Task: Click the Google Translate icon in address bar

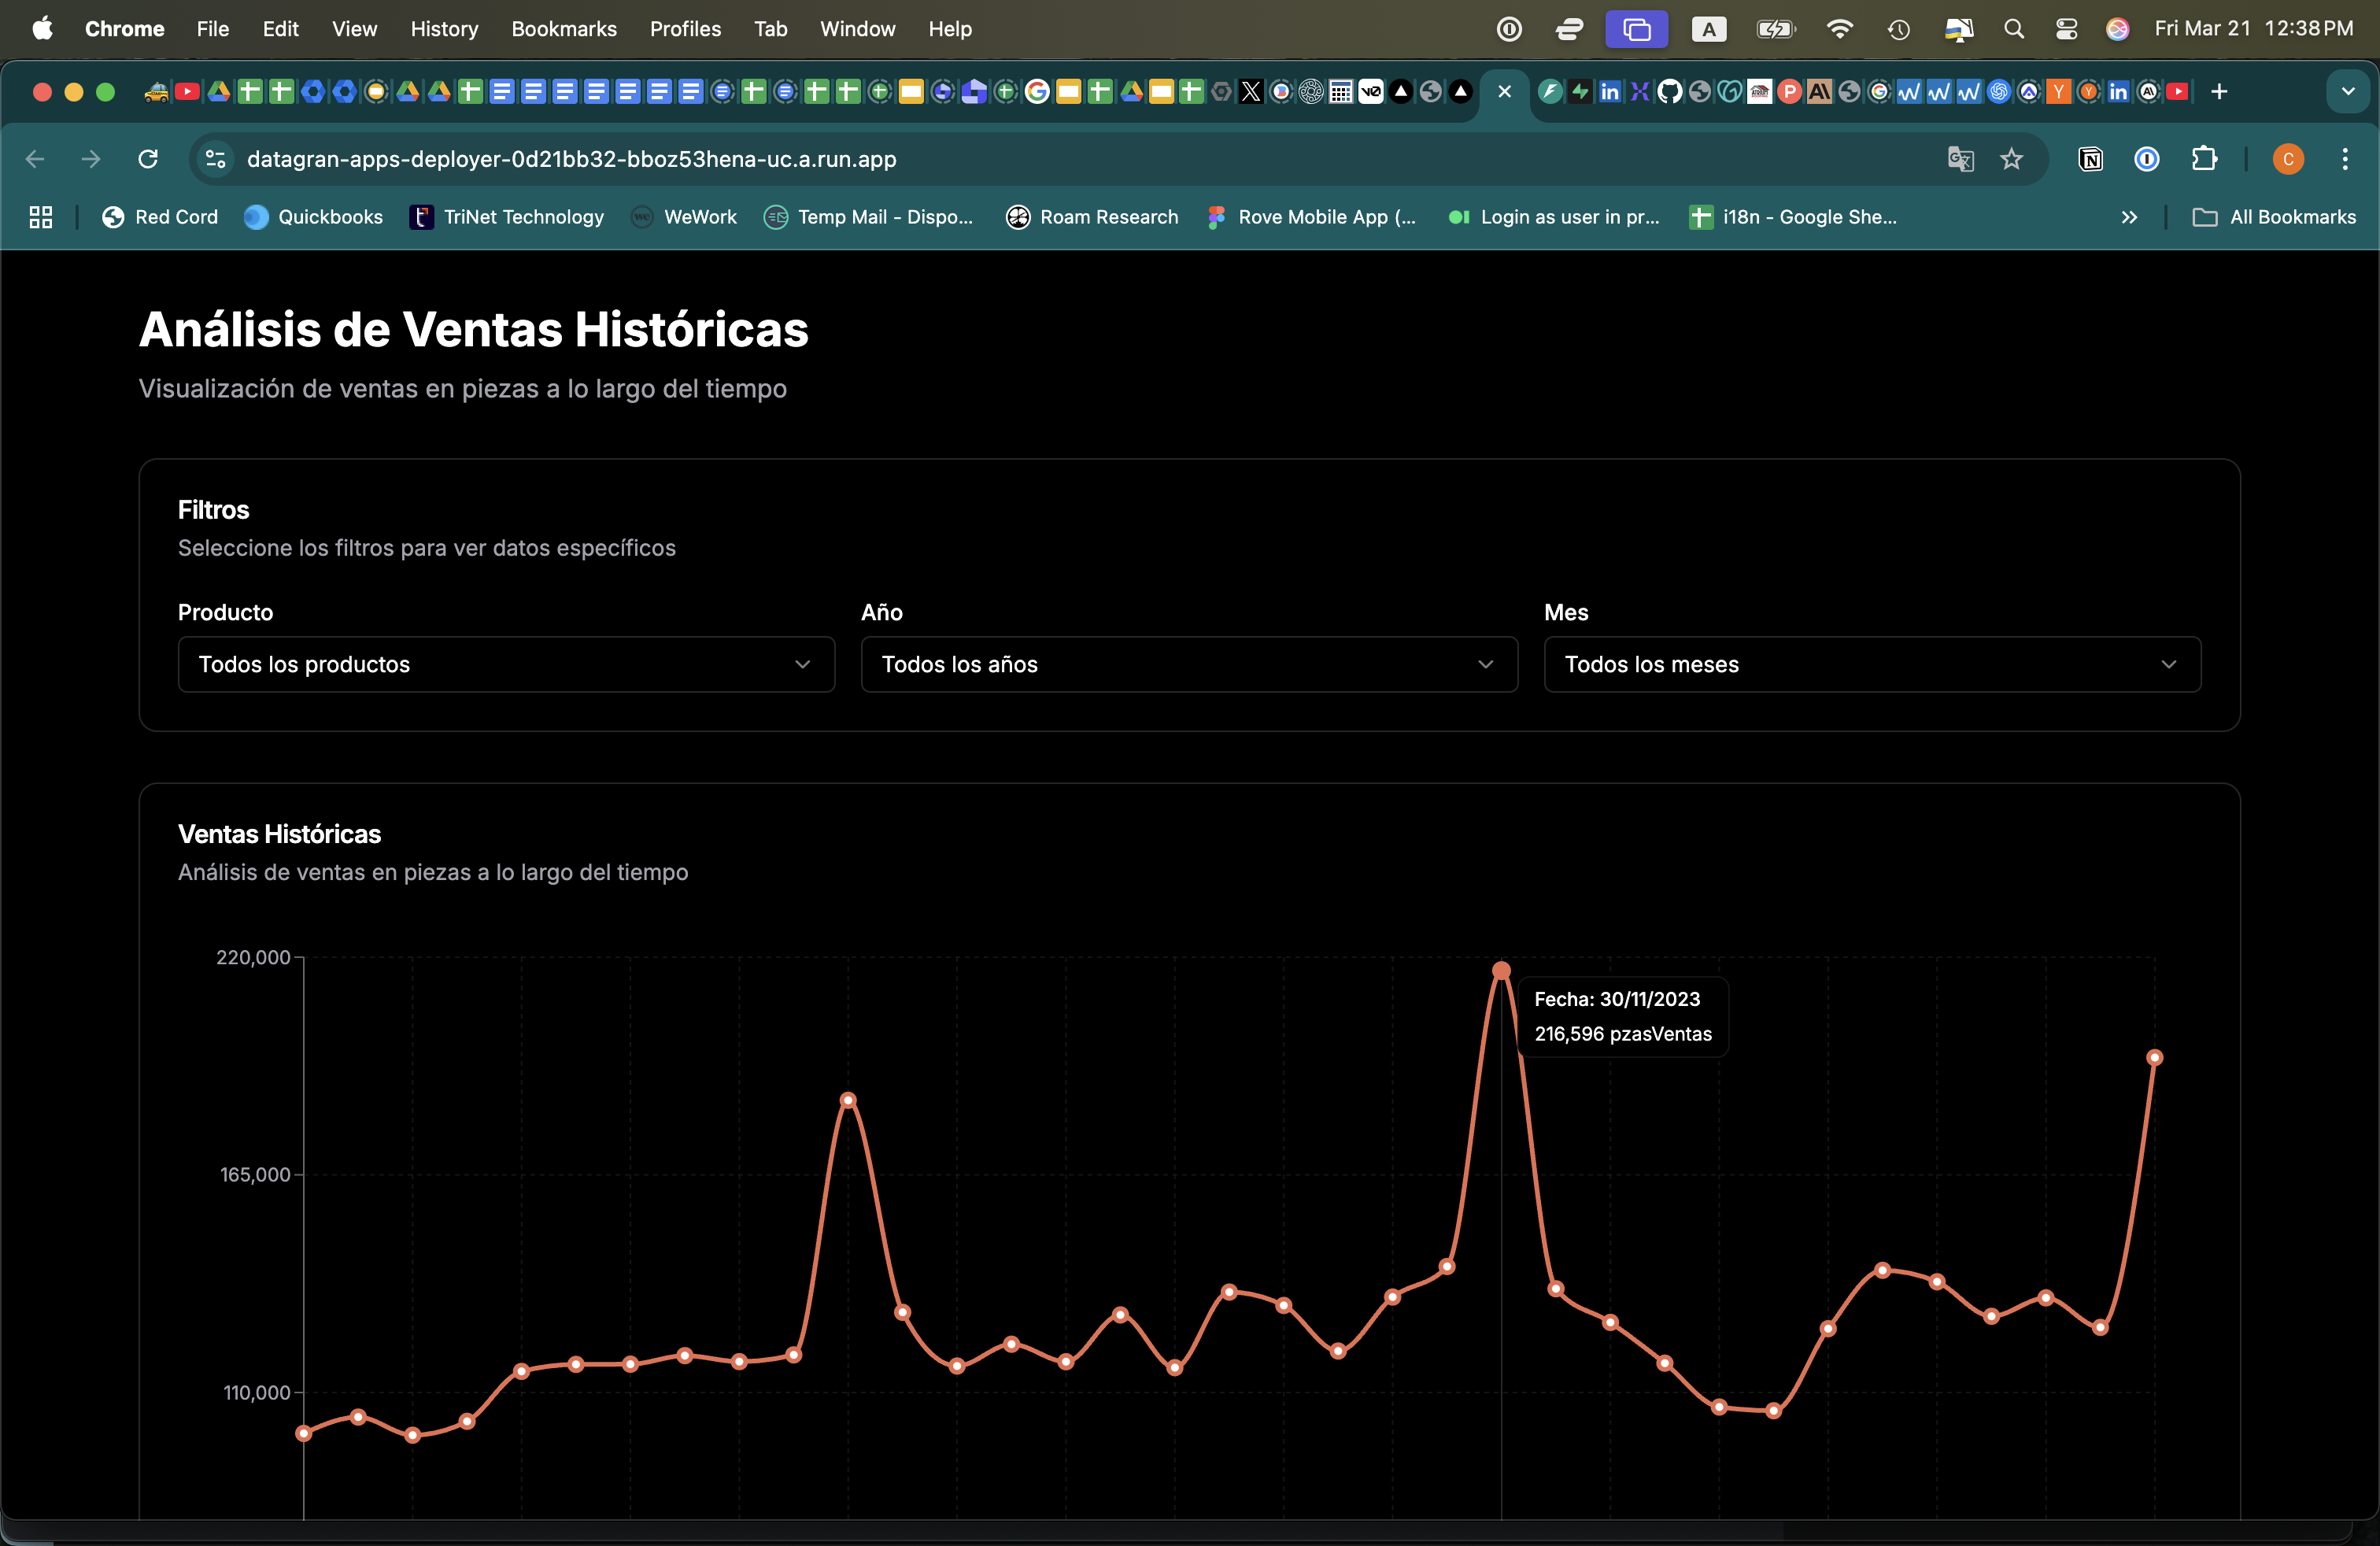Action: click(1960, 159)
